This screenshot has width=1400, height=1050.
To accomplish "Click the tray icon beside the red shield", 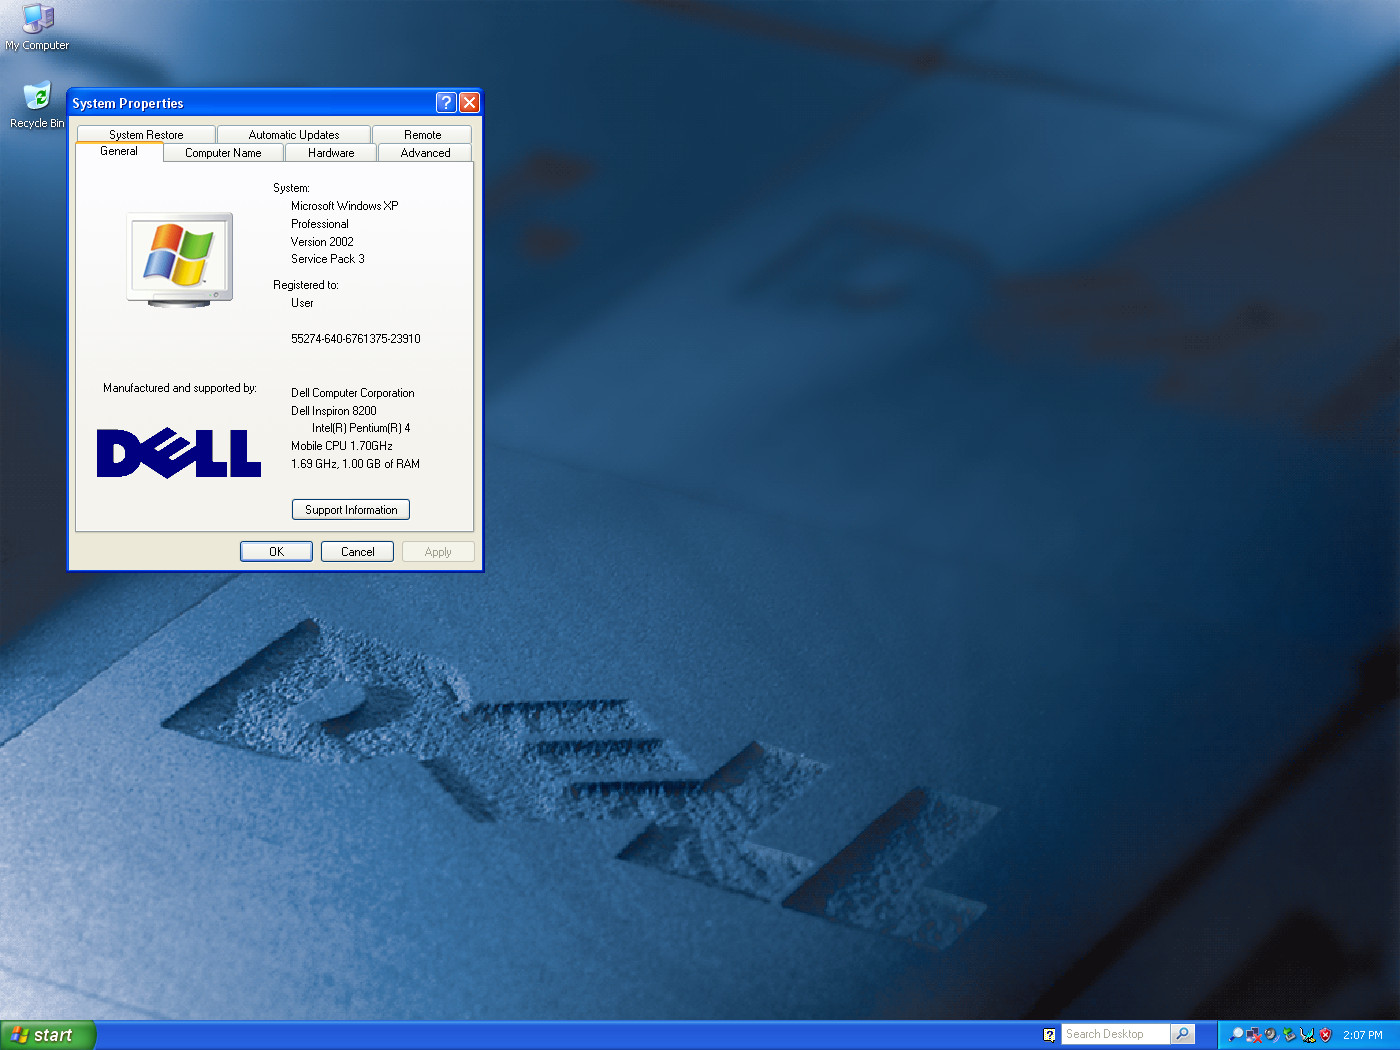I will 1307,1035.
